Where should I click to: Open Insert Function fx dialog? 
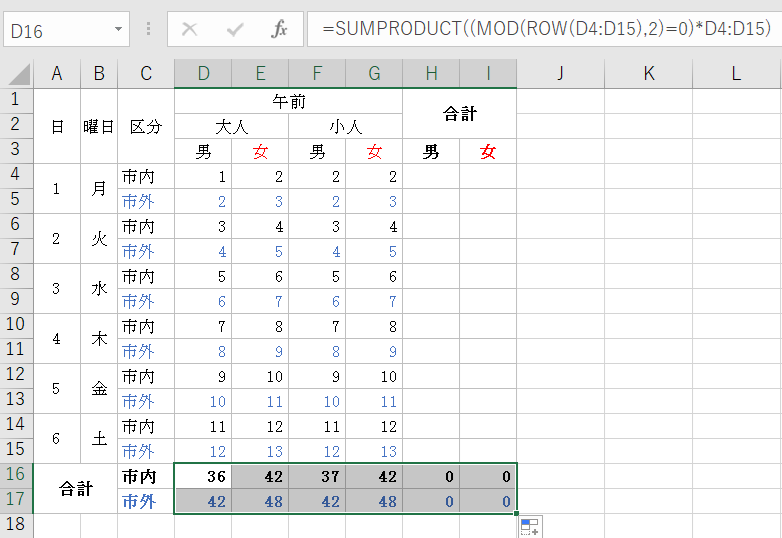279,29
